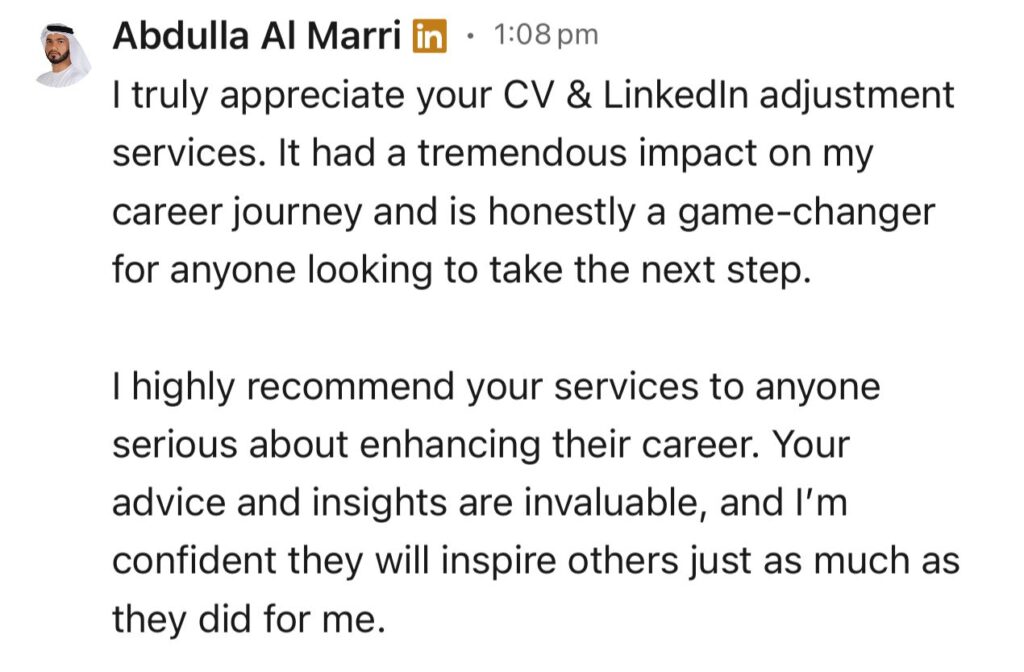Click the phrase "highly recommend"
The image size is (1024, 672).
tap(293, 387)
